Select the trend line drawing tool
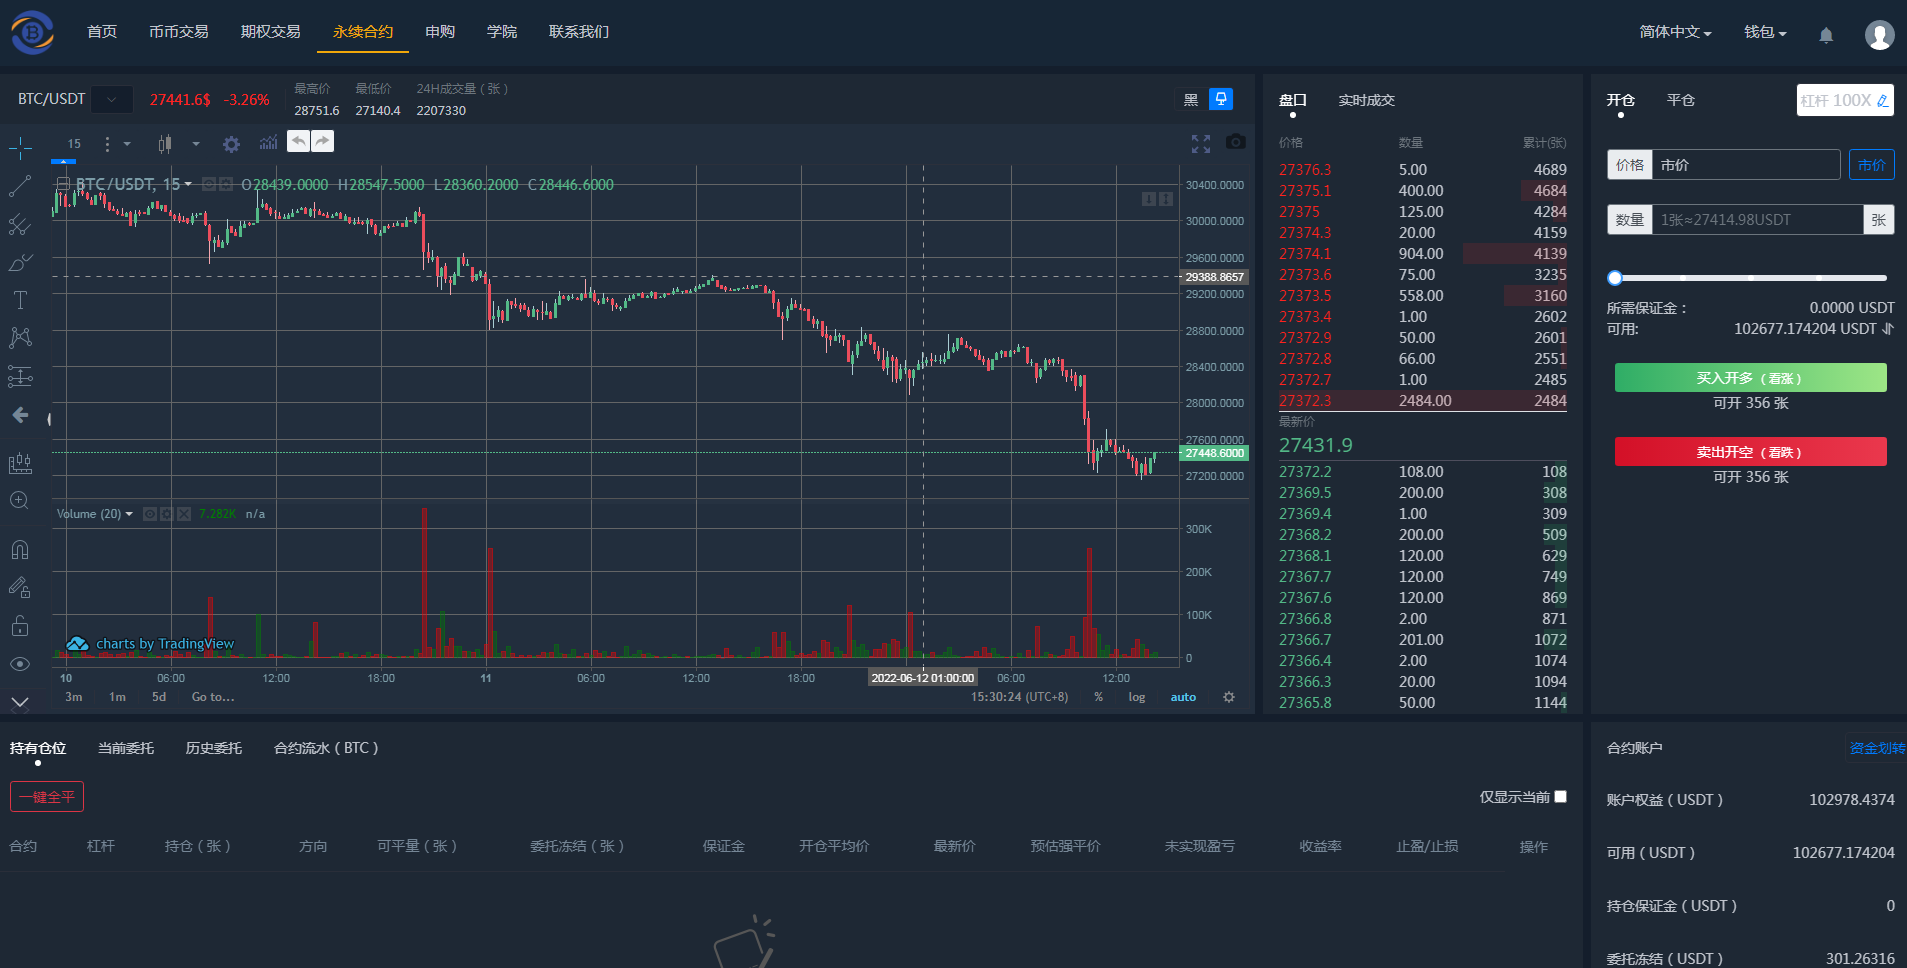Viewport: 1907px width, 968px height. point(20,186)
